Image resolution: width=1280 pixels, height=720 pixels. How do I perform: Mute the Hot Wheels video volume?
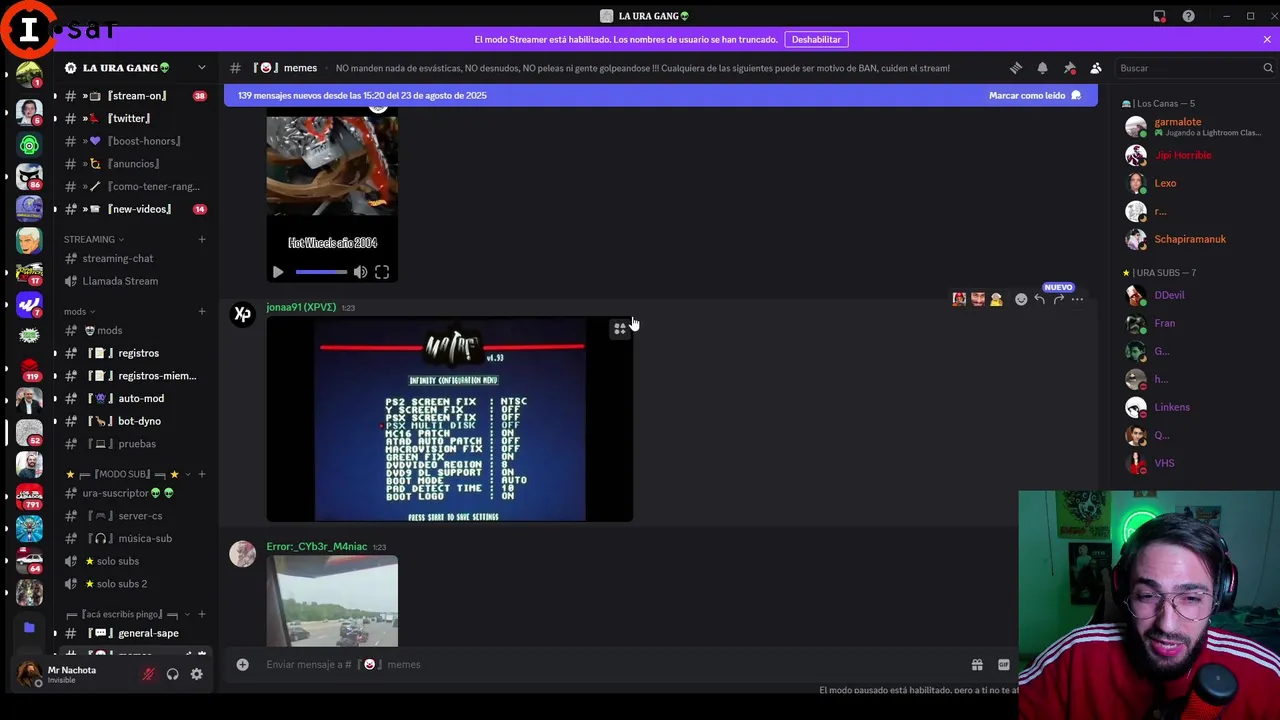pos(360,272)
